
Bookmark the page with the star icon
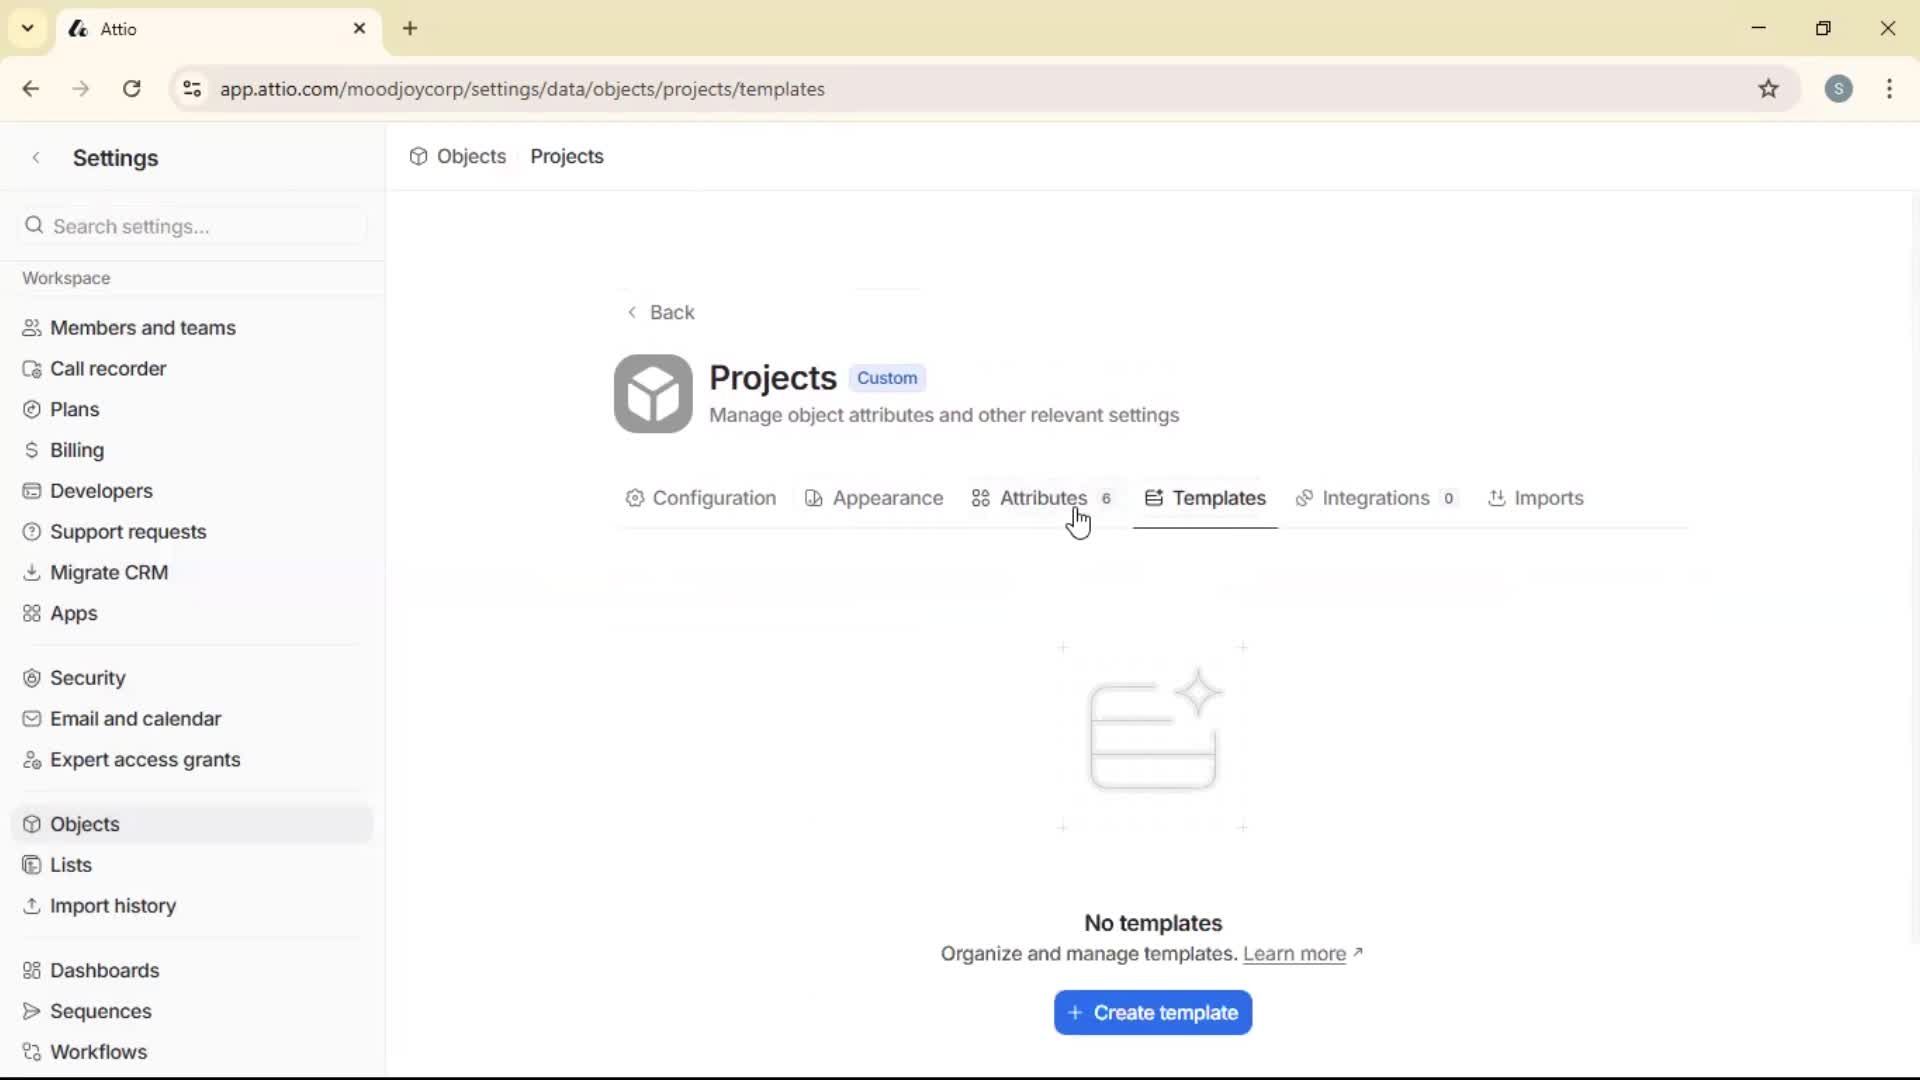coord(1769,89)
